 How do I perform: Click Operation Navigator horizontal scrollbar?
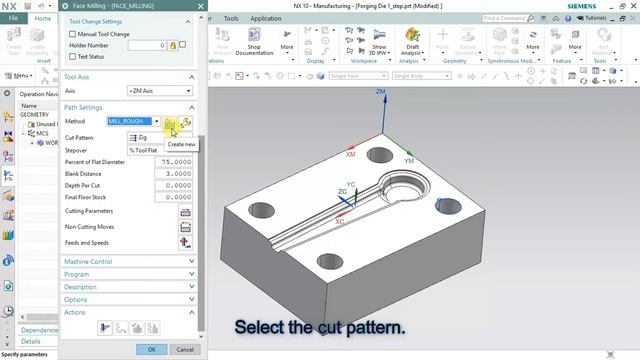[x=43, y=317]
